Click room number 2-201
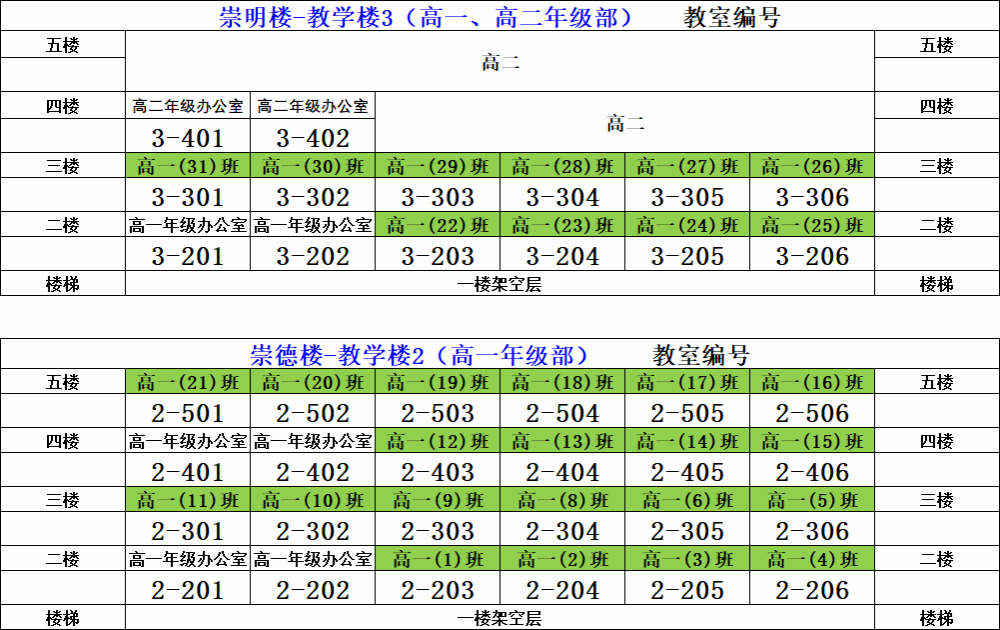Image resolution: width=1000 pixels, height=630 pixels. pos(188,590)
